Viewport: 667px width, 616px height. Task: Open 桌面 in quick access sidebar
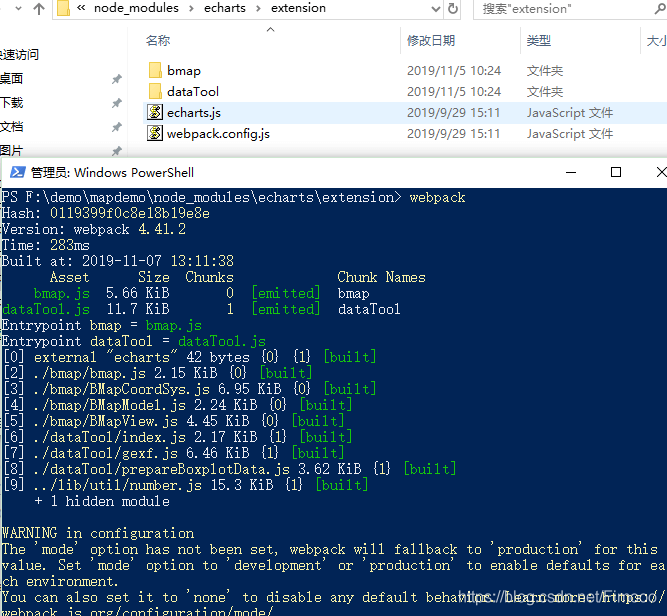12,79
